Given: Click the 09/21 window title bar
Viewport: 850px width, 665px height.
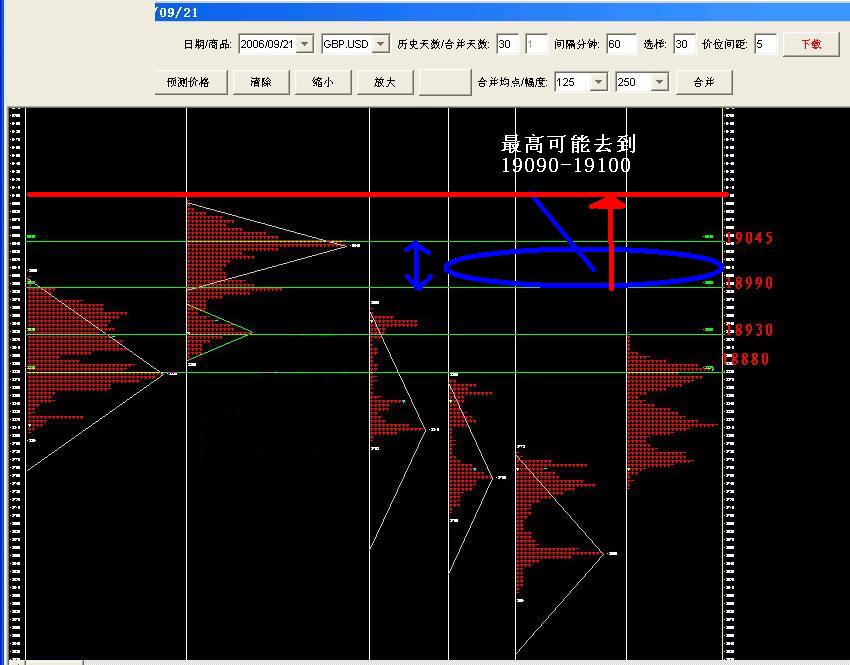Looking at the screenshot, I should [x=502, y=12].
